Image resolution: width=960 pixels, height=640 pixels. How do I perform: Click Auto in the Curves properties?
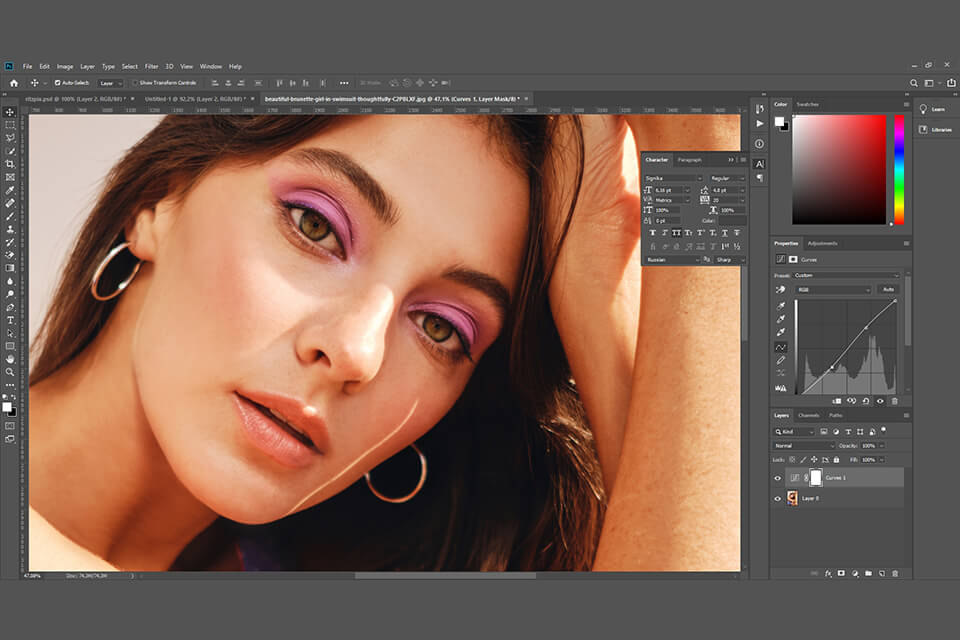point(889,289)
